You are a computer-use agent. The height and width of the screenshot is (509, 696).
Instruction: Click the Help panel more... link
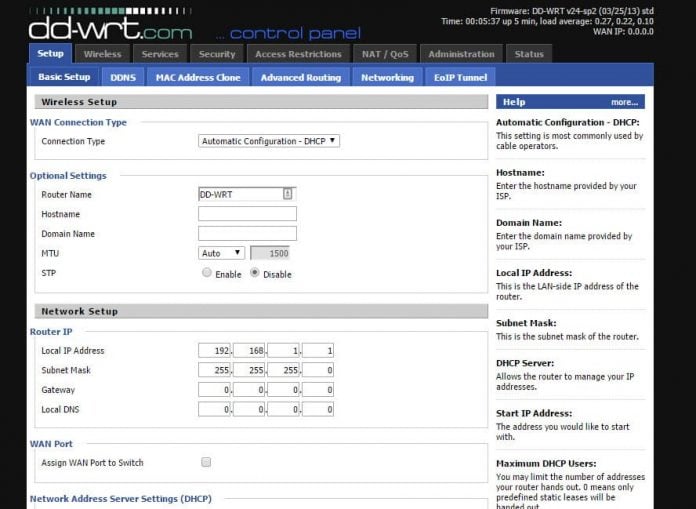click(x=624, y=102)
